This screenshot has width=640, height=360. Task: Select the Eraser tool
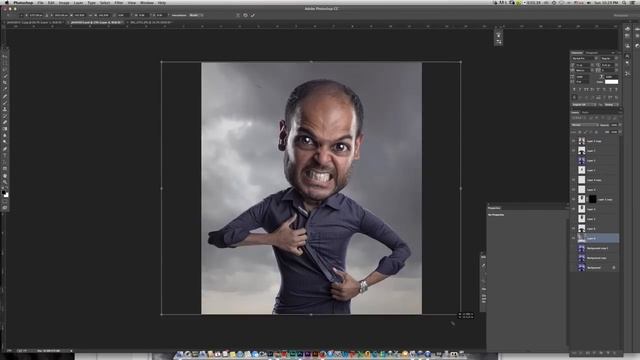tap(5, 122)
